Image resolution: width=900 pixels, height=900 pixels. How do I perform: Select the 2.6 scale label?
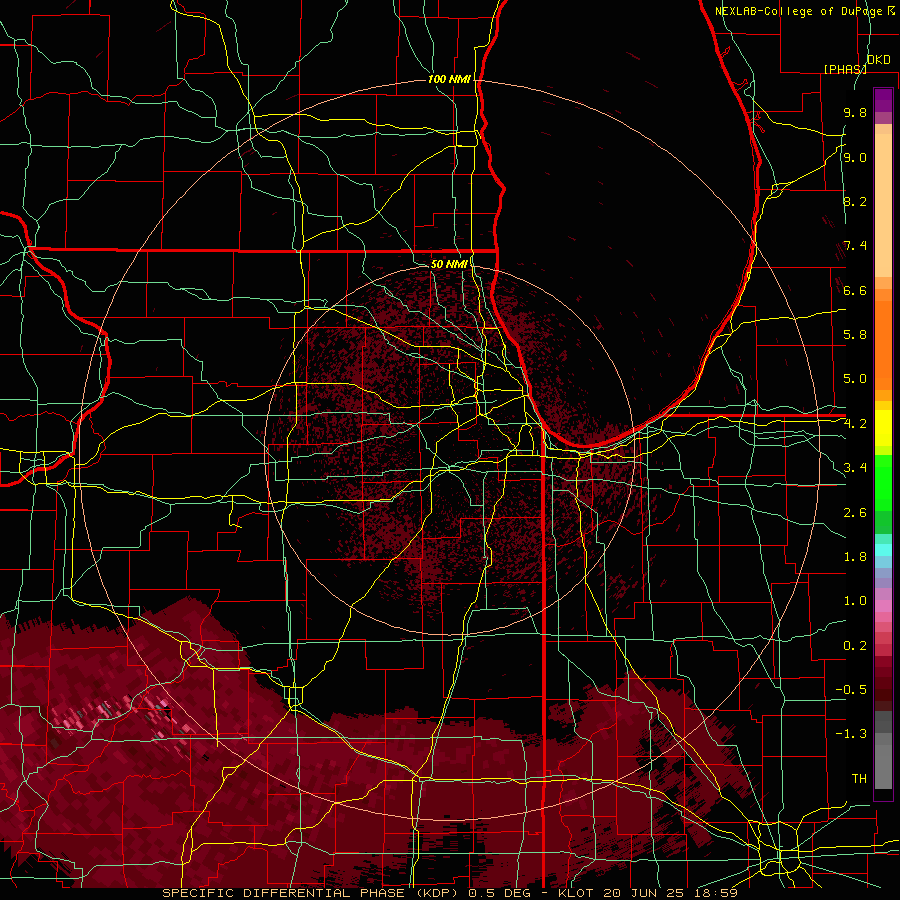tap(855, 513)
